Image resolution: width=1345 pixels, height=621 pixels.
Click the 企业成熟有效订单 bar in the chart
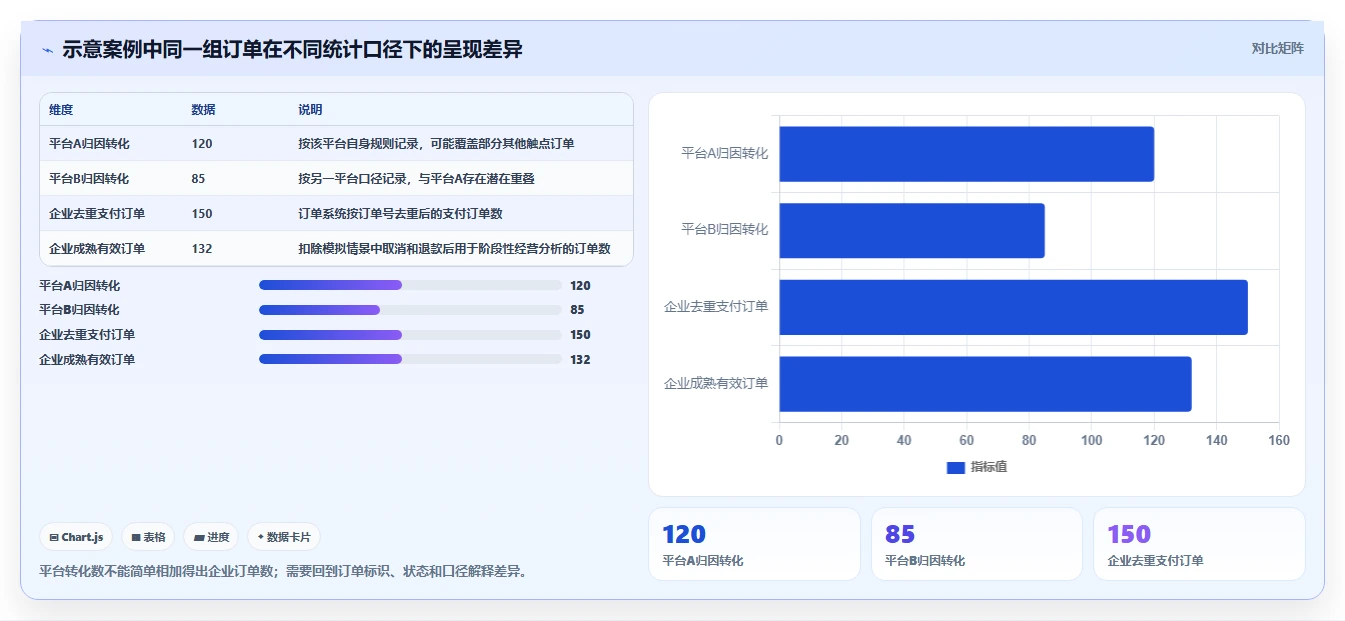click(x=985, y=384)
